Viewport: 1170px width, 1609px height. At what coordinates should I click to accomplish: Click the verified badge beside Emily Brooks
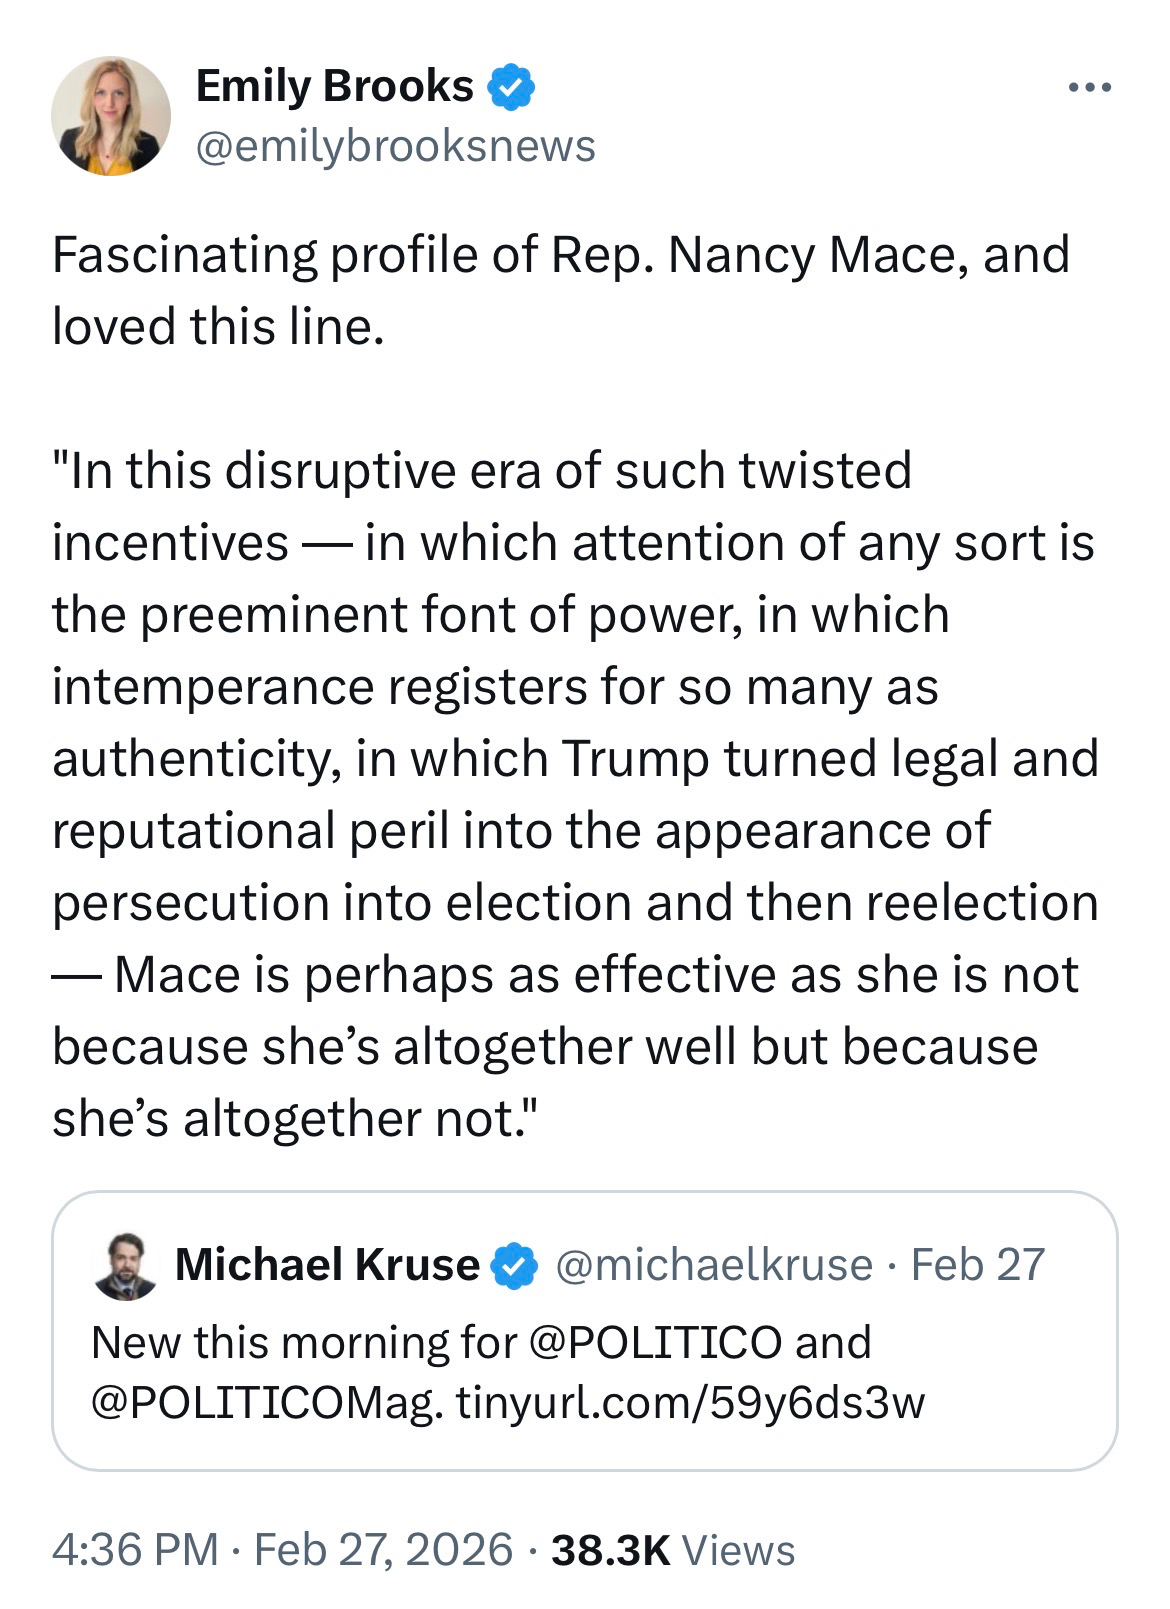pyautogui.click(x=511, y=87)
